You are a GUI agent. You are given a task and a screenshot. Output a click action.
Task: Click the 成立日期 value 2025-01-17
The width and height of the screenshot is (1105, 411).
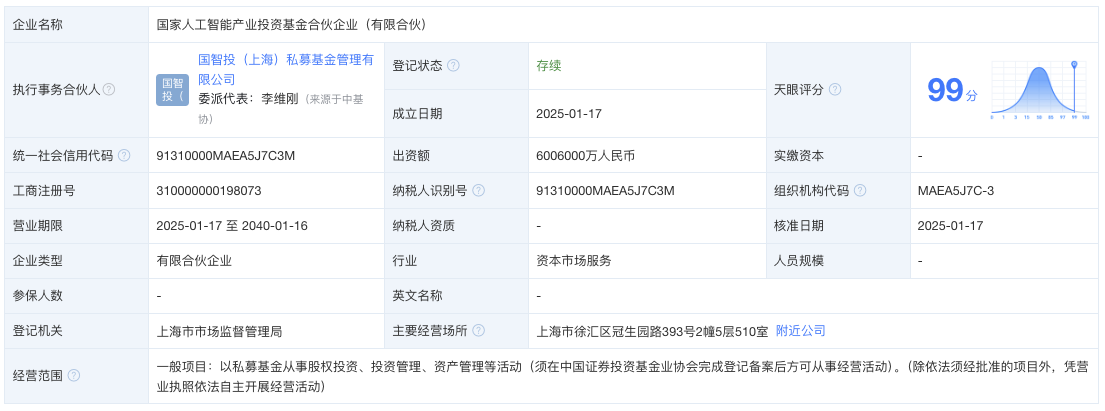click(x=569, y=114)
